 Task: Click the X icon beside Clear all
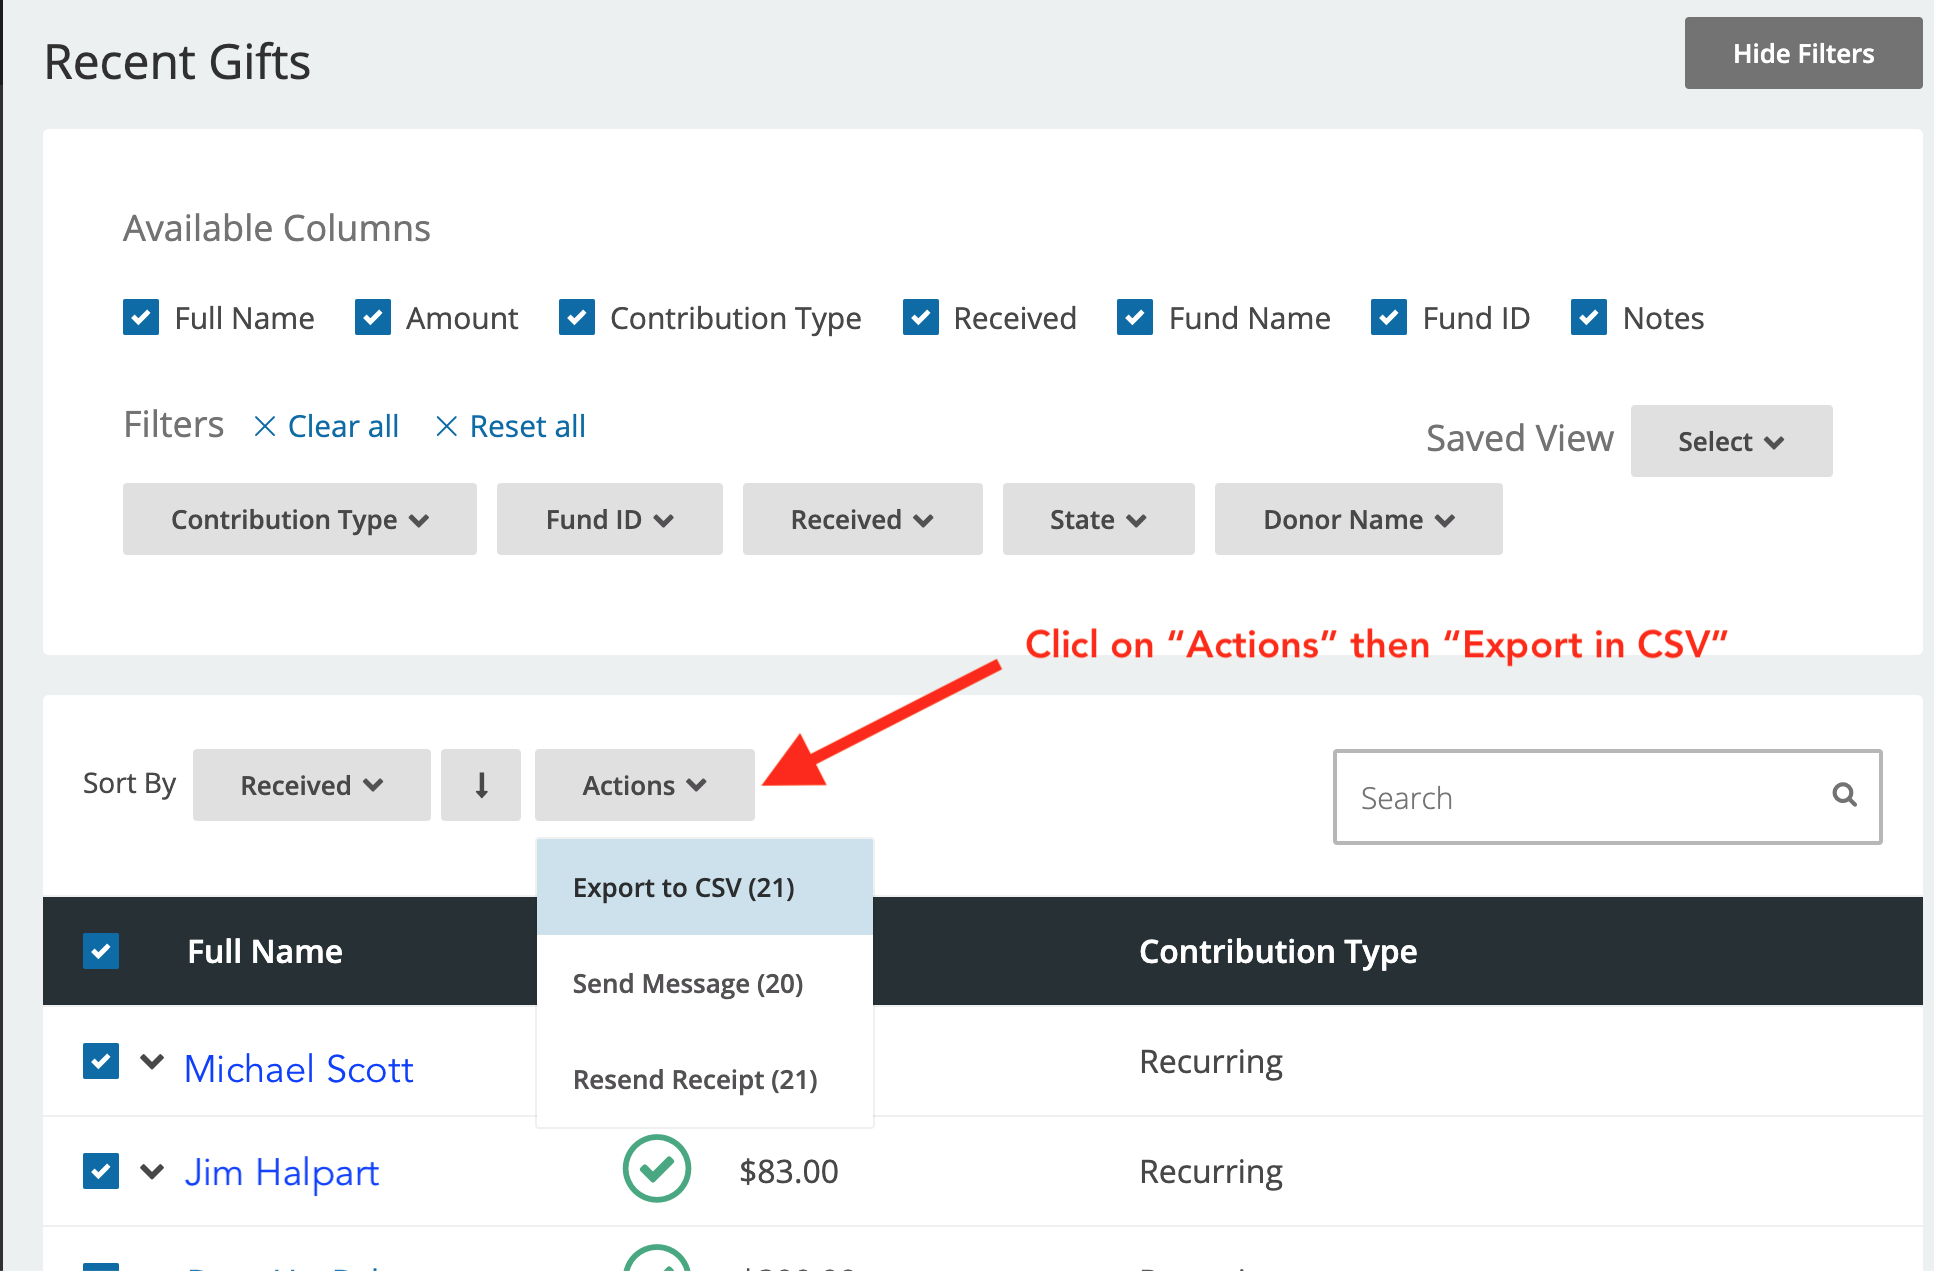pyautogui.click(x=265, y=427)
